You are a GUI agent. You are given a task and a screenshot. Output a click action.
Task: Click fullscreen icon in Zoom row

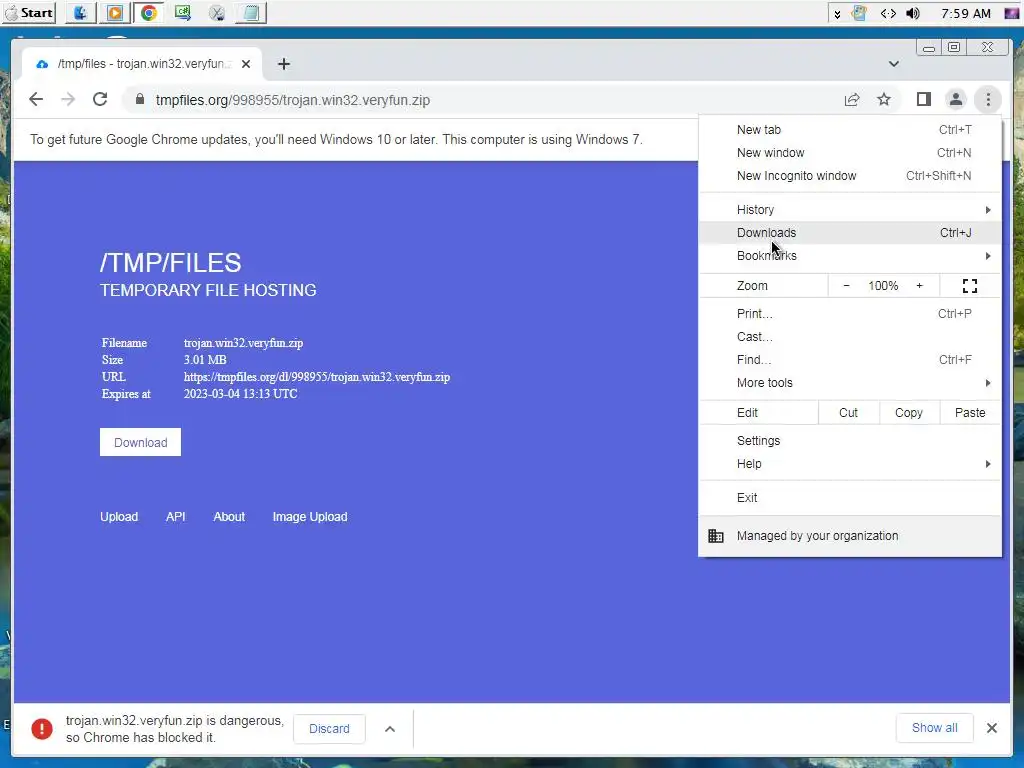click(x=970, y=285)
